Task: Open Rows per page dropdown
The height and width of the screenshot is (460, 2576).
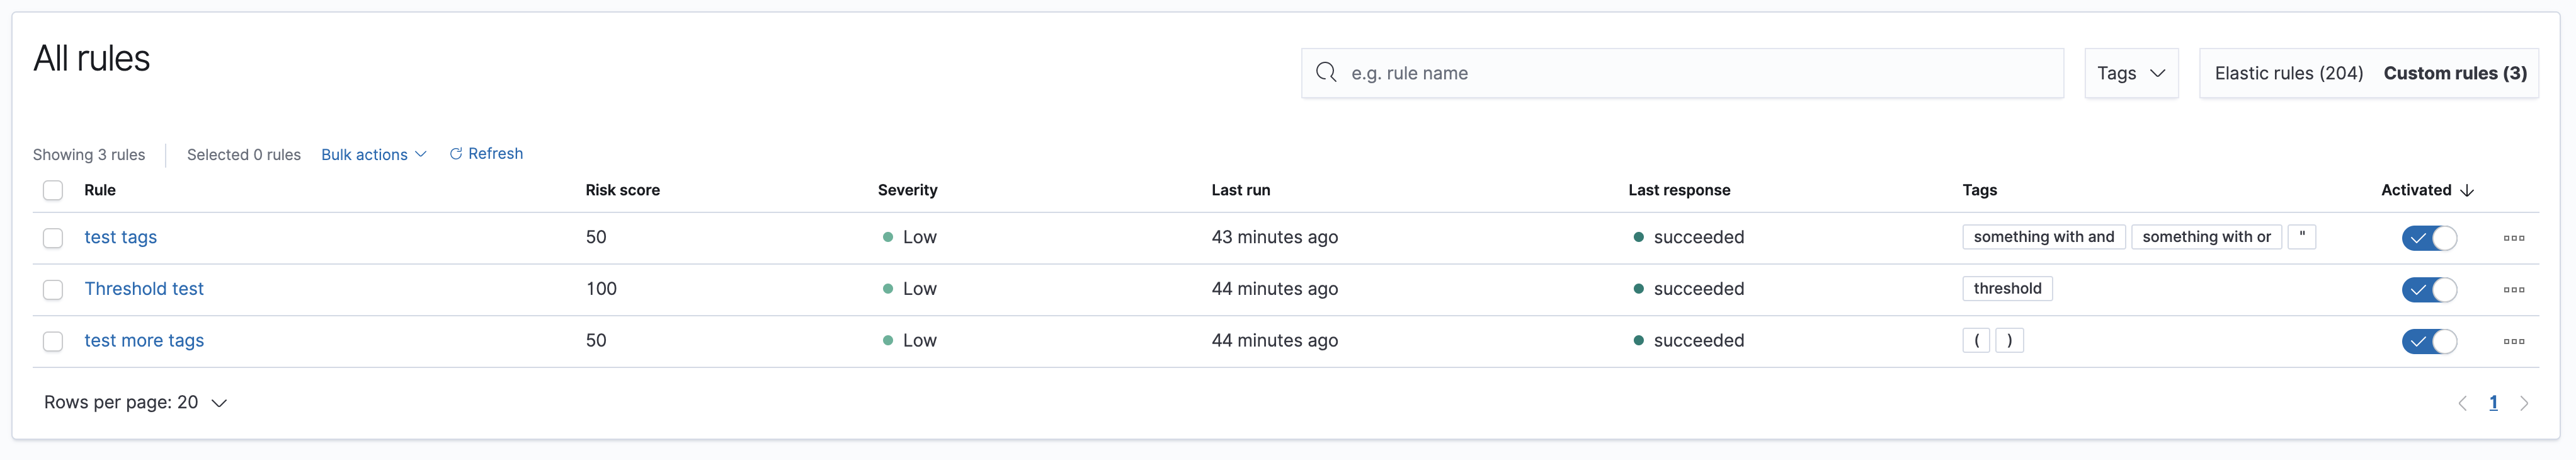Action: point(135,402)
